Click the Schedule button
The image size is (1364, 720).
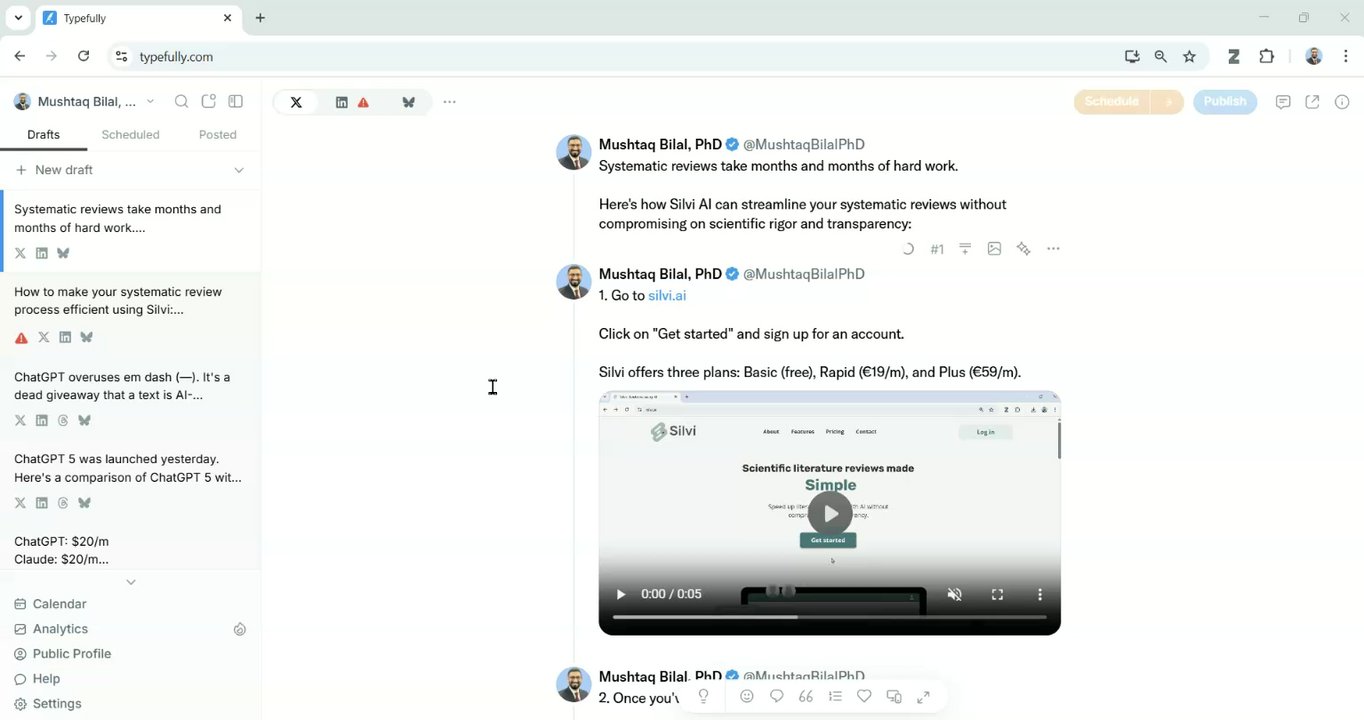click(1111, 102)
